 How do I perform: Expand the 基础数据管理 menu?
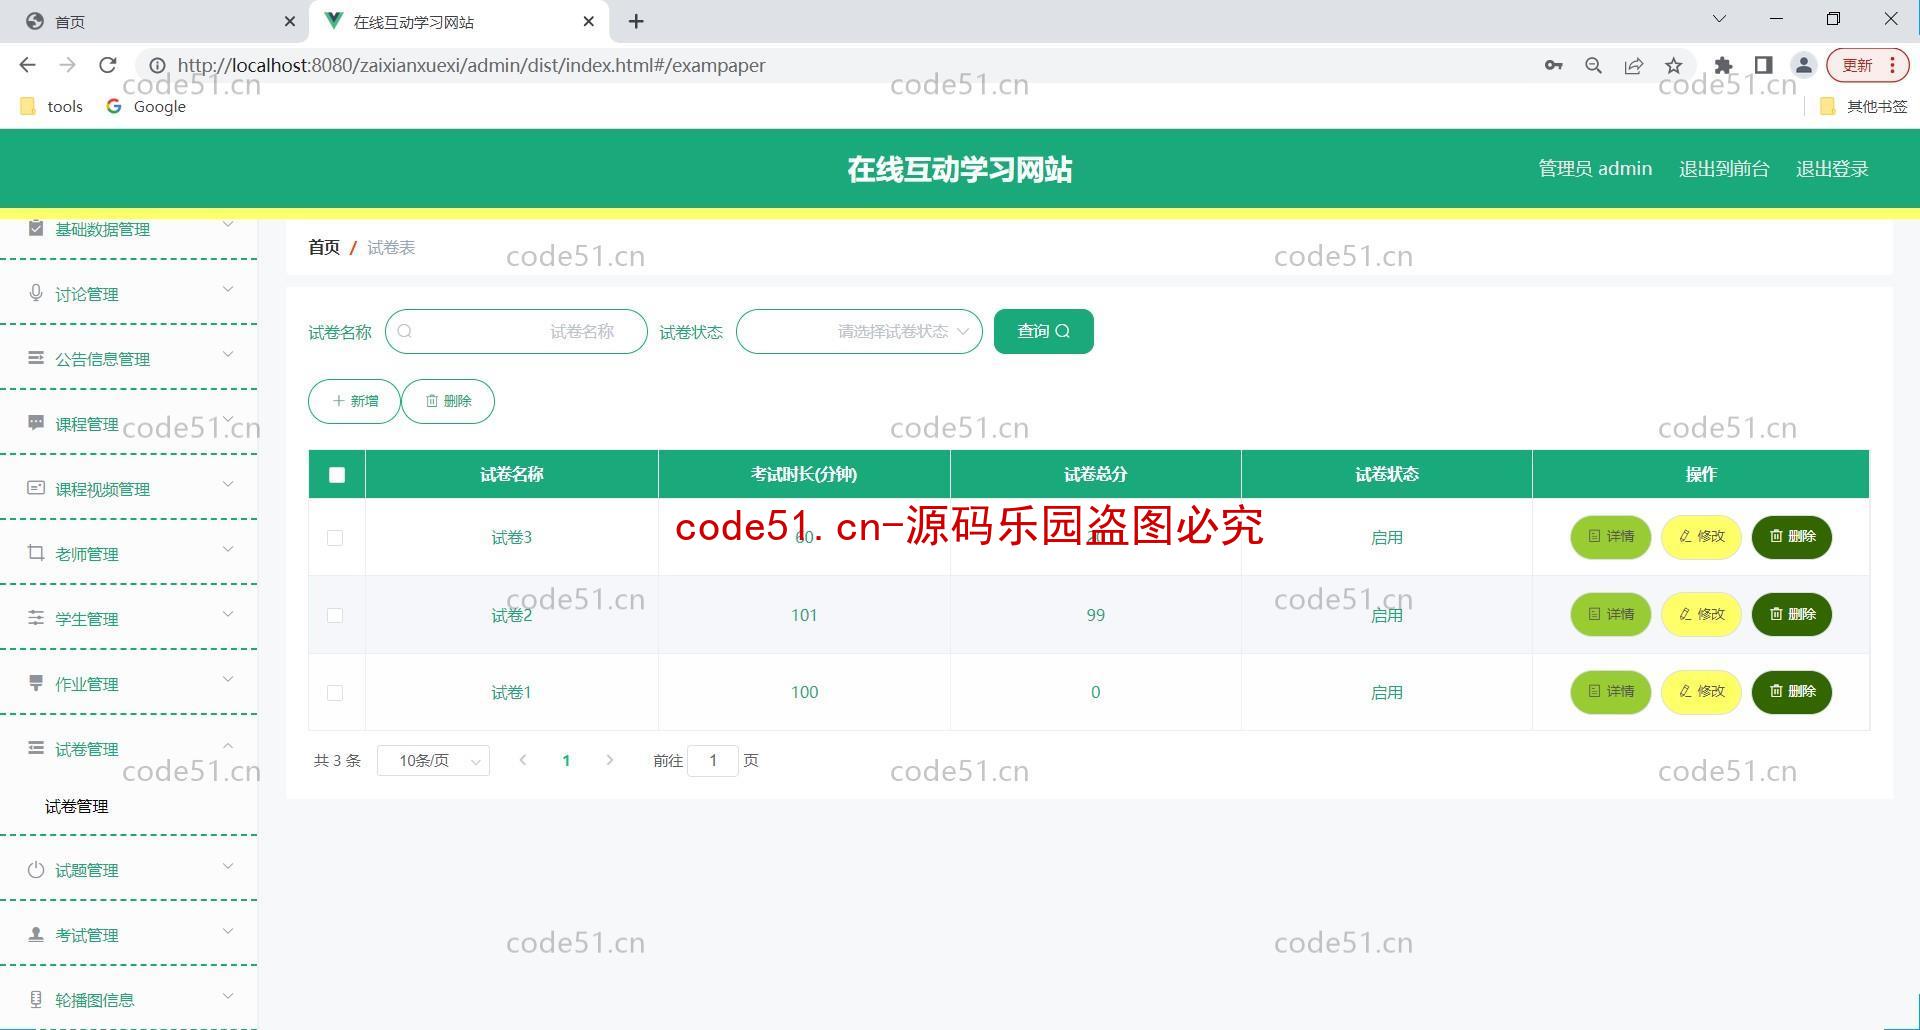128,230
